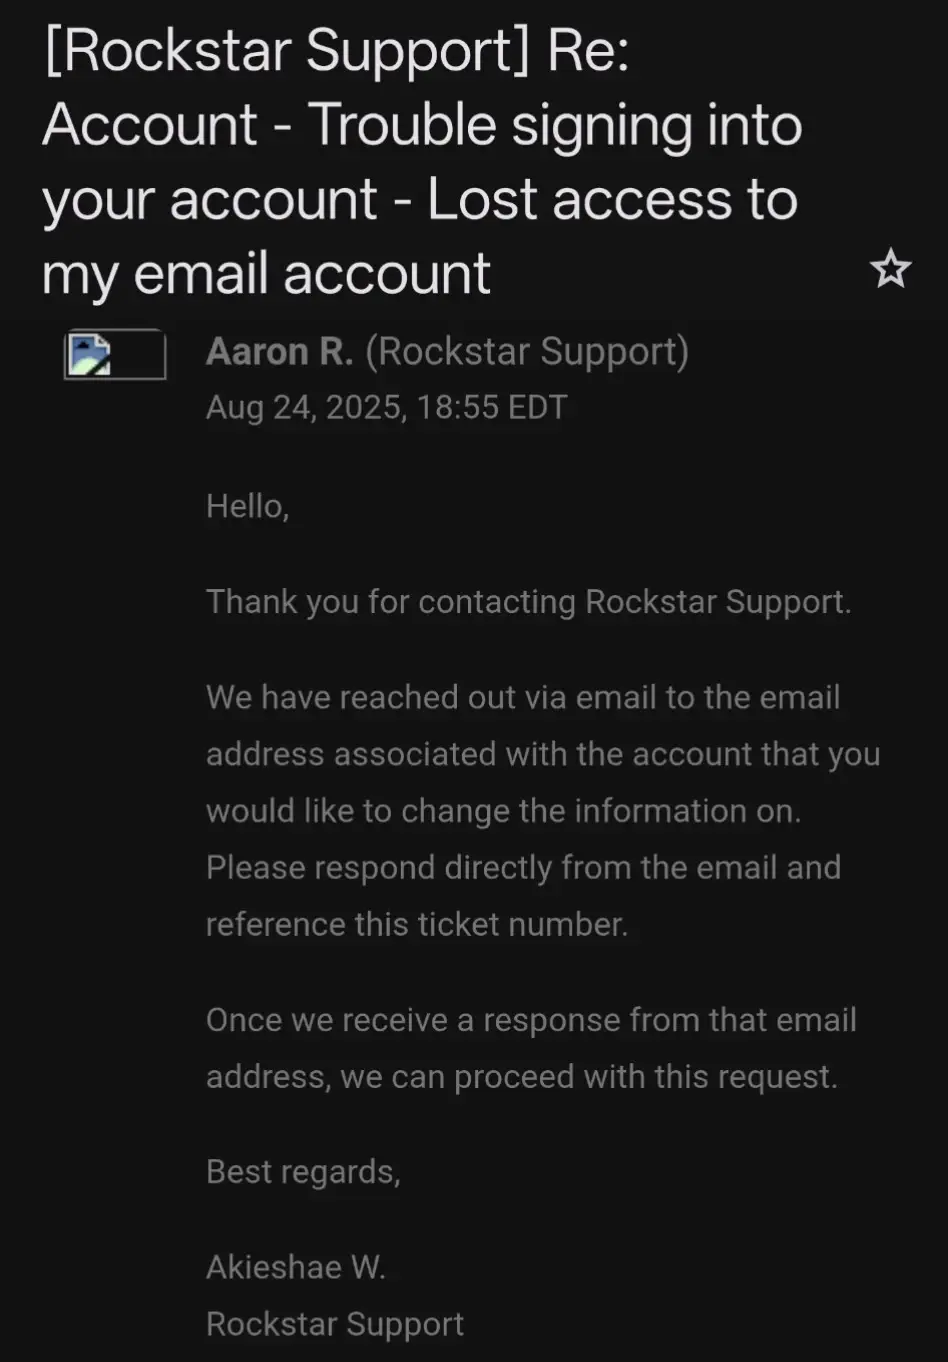The image size is (948, 1362).
Task: Click the email subject heading
Action: (421, 162)
